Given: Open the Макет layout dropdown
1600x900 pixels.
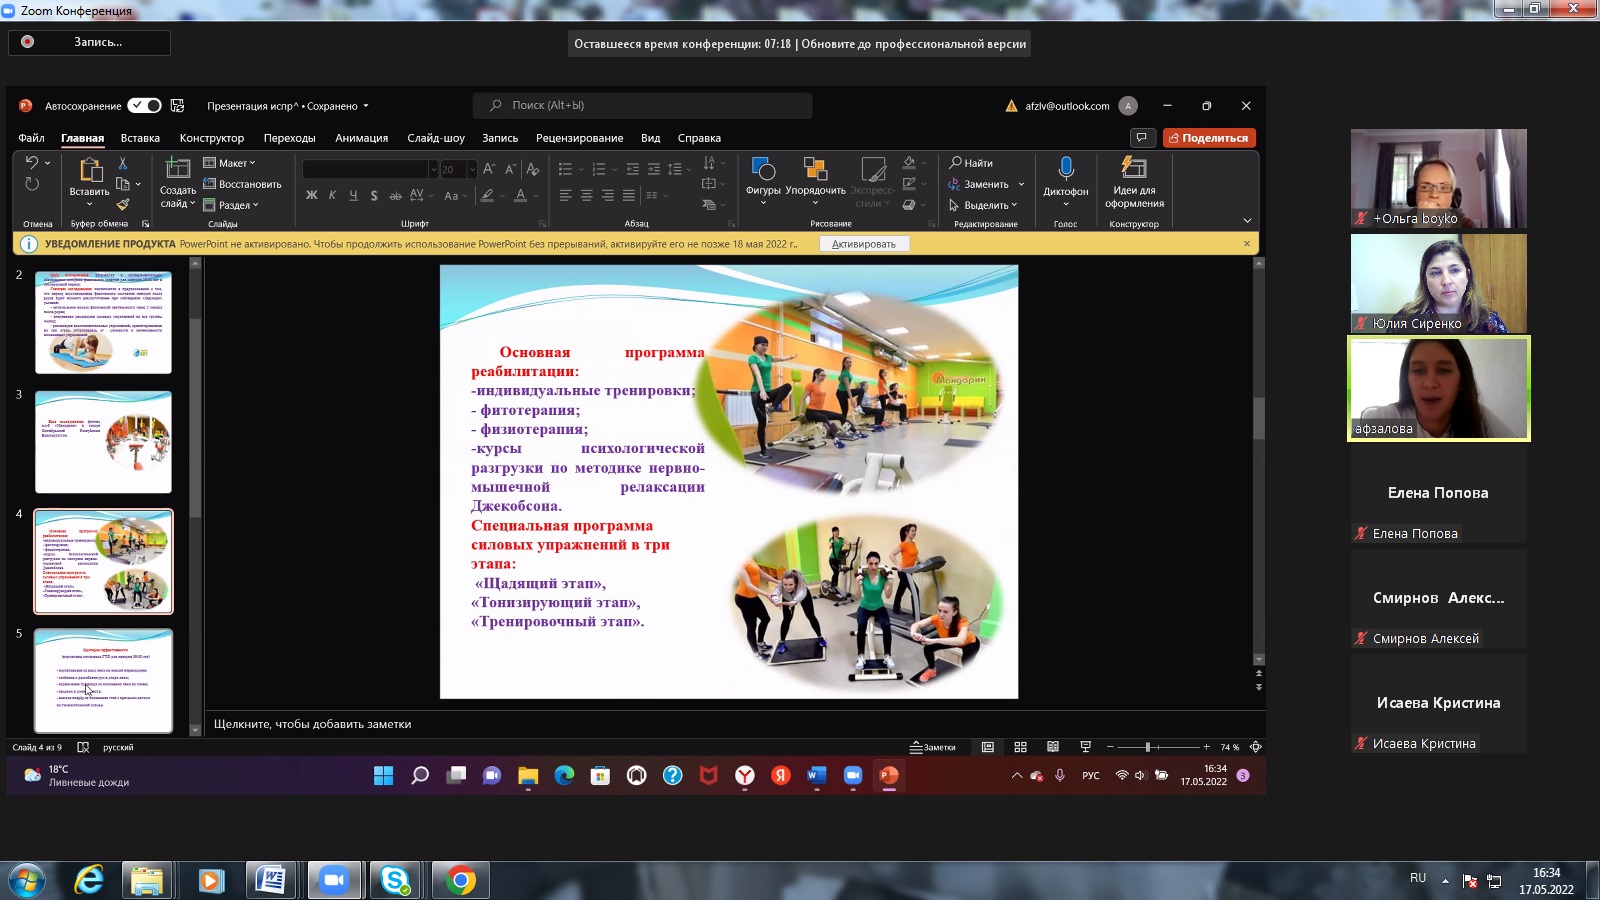Looking at the screenshot, I should click(x=230, y=163).
